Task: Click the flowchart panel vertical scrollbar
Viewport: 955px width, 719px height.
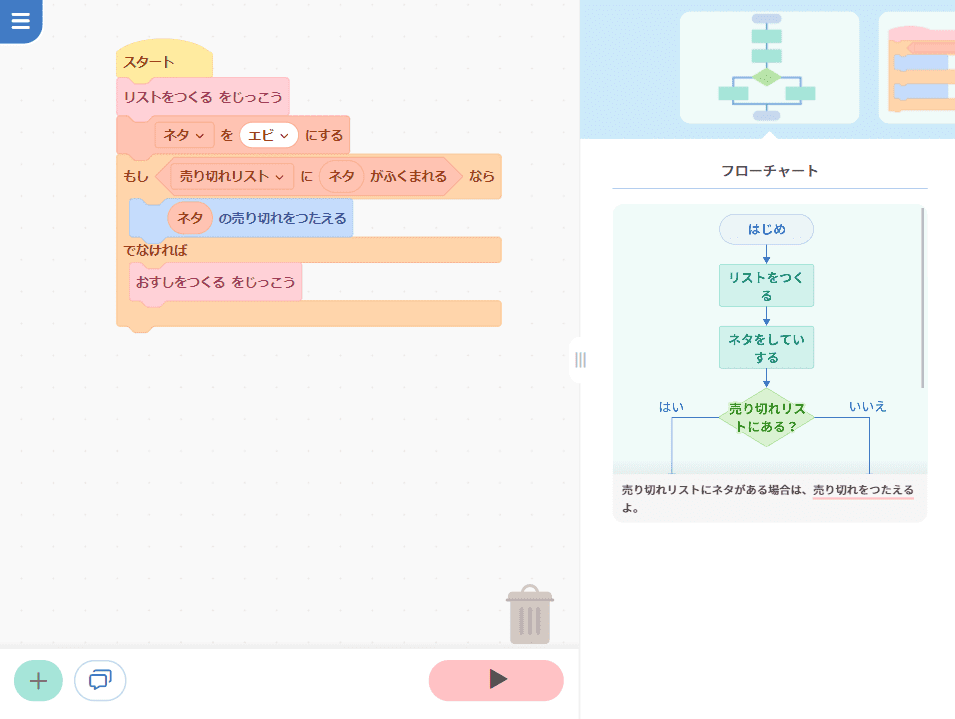Action: [922, 300]
